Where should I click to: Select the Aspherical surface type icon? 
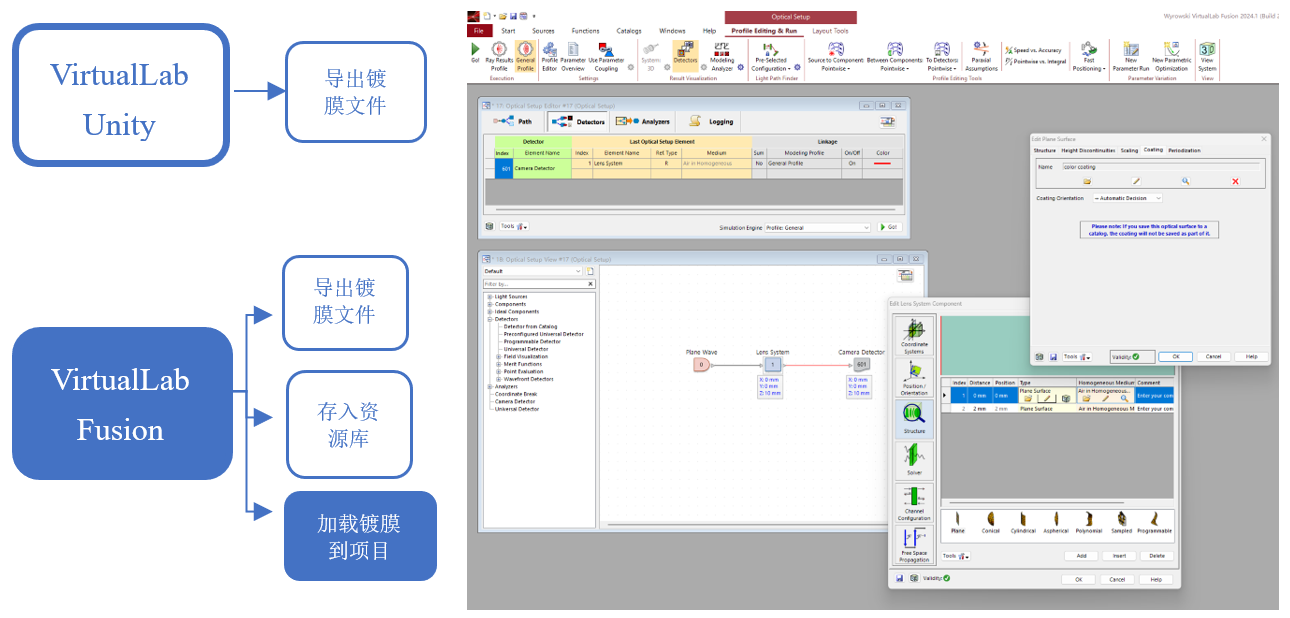click(1057, 519)
